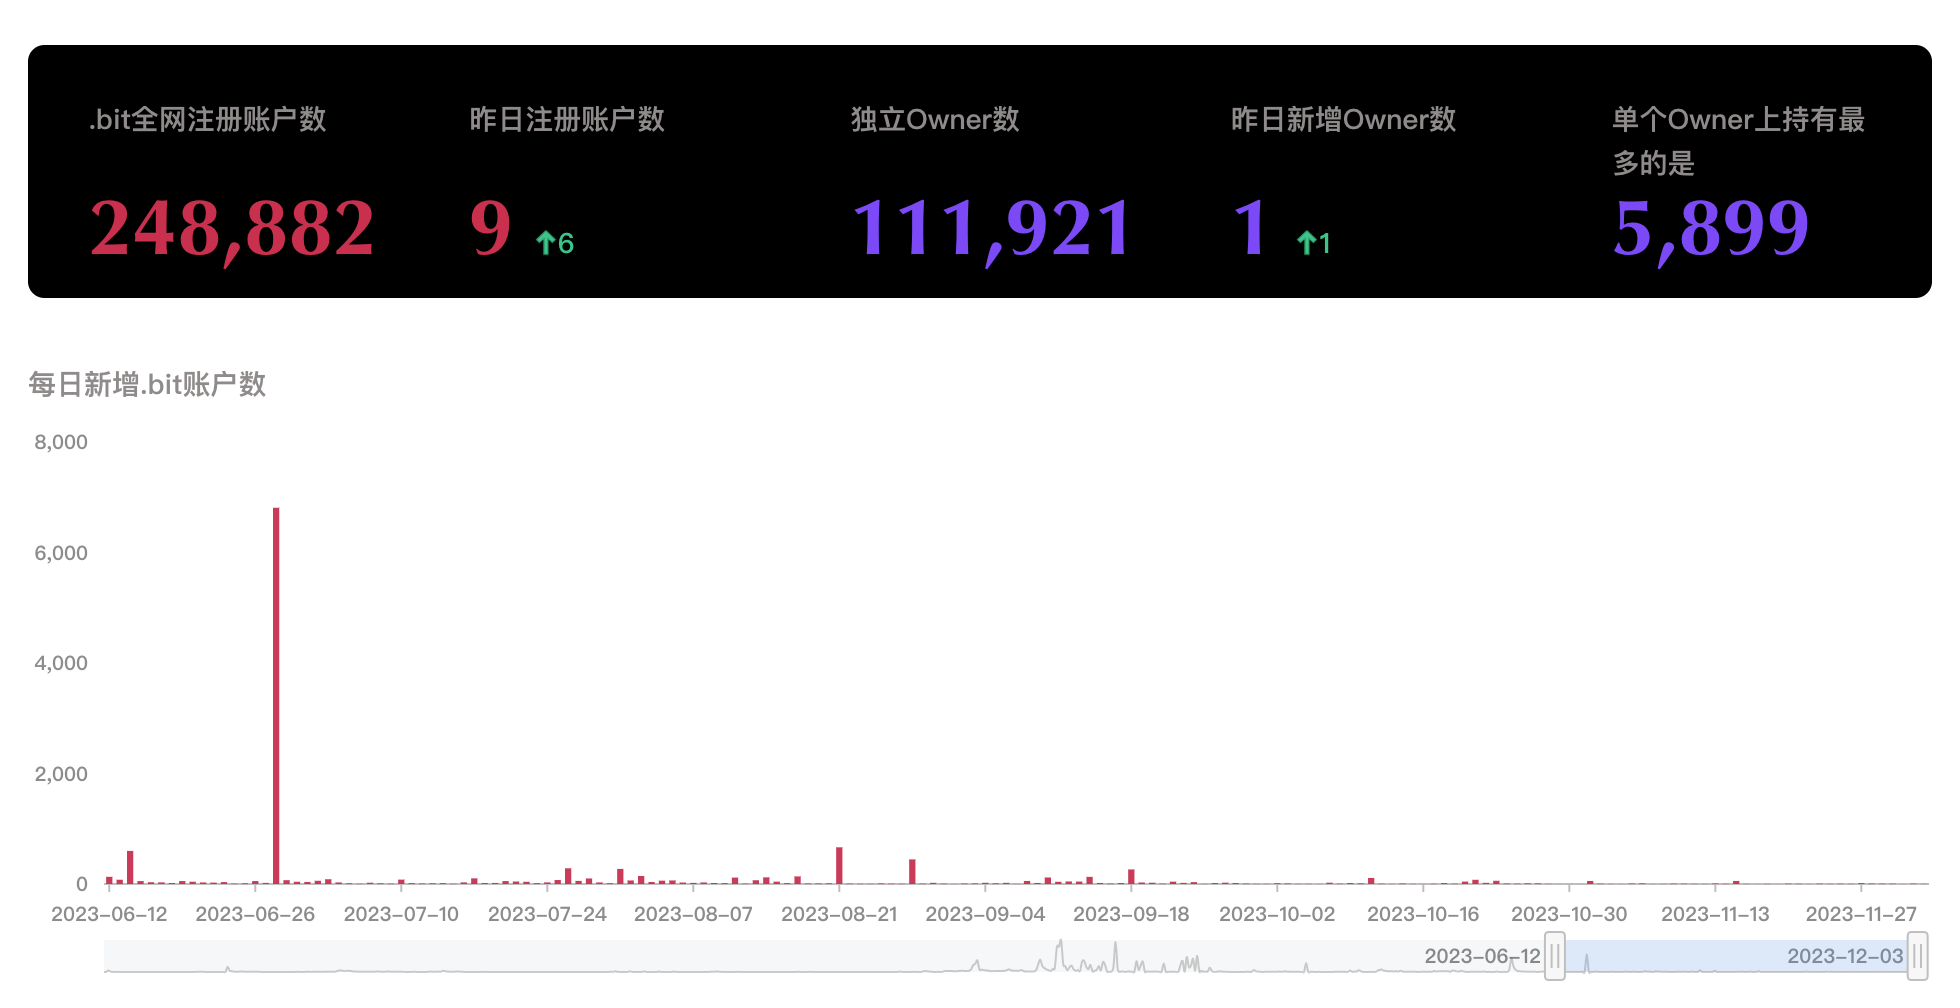
Task: Click the 2023-09-18 x-axis label
Action: [x=1131, y=914]
